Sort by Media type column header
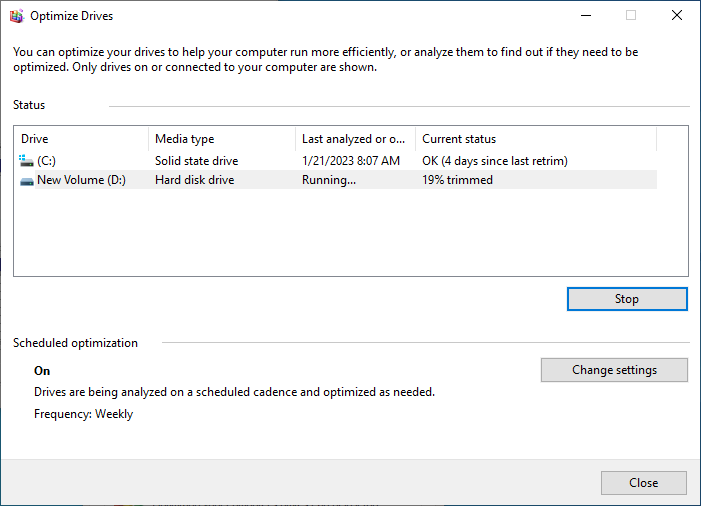Viewport: 701px width, 506px height. [x=222, y=139]
